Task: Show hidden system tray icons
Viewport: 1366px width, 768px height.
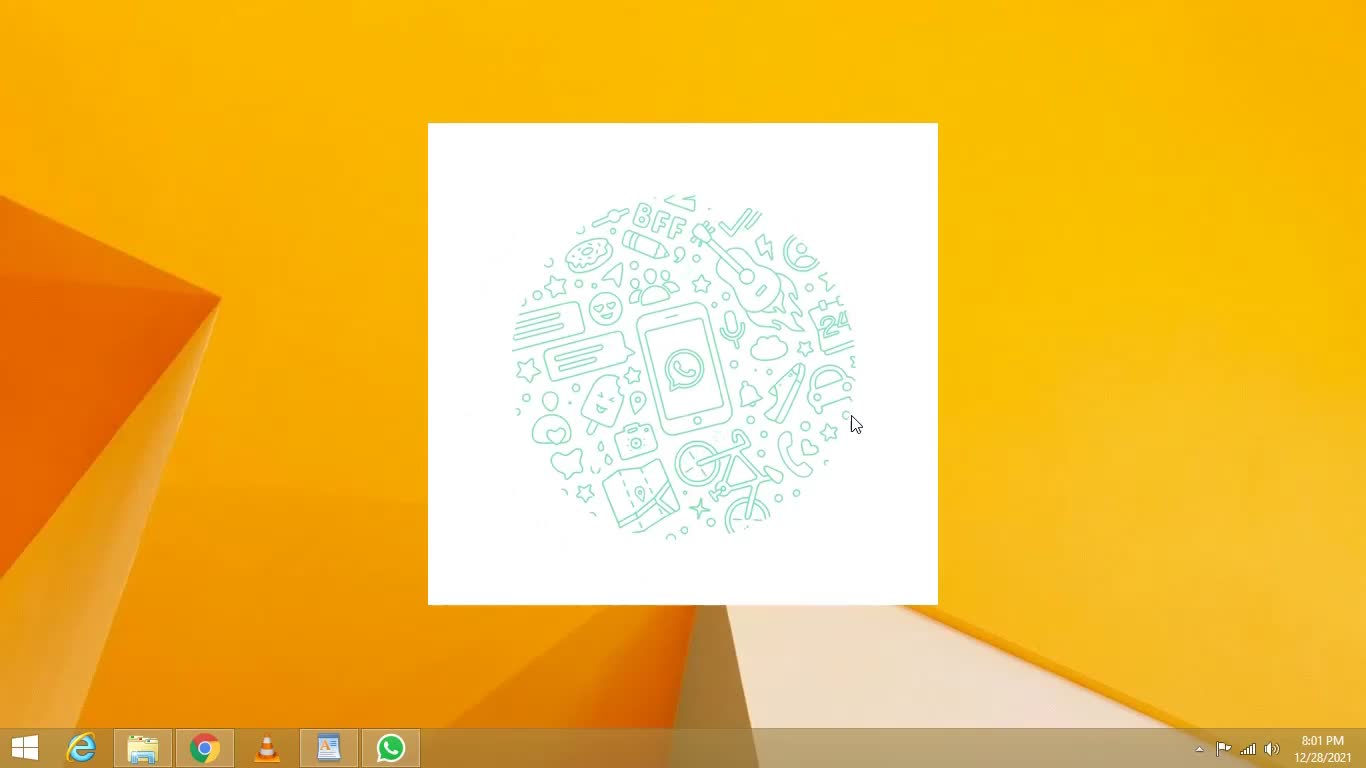Action: (1200, 749)
